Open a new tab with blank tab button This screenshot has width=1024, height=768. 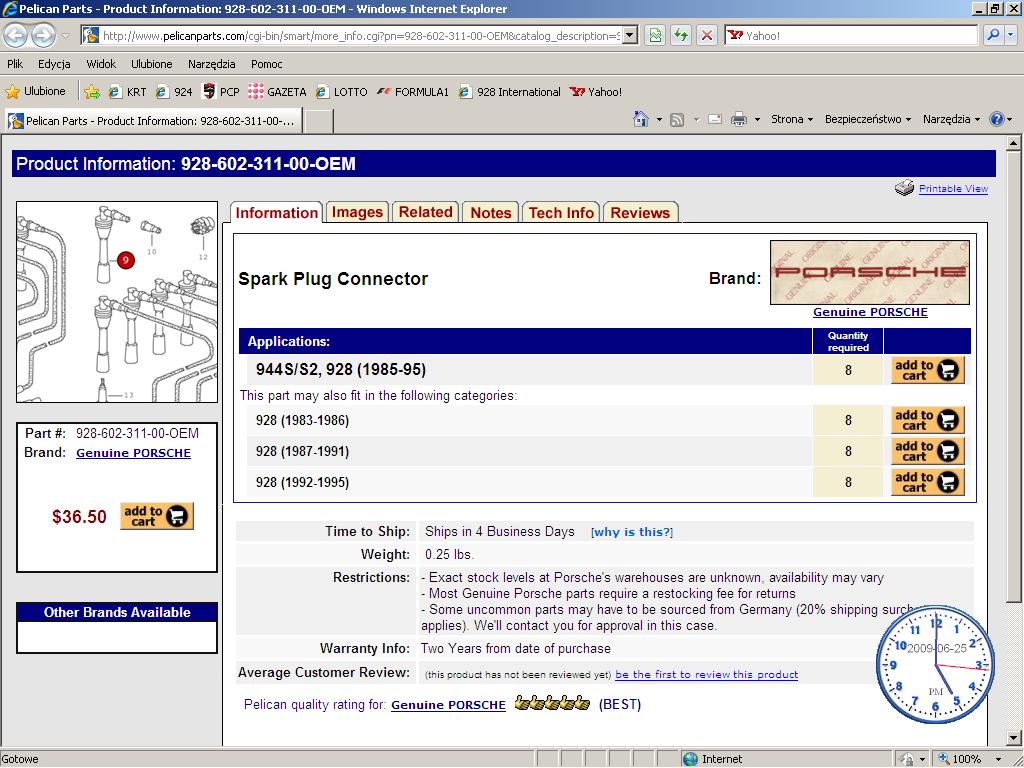(x=319, y=121)
